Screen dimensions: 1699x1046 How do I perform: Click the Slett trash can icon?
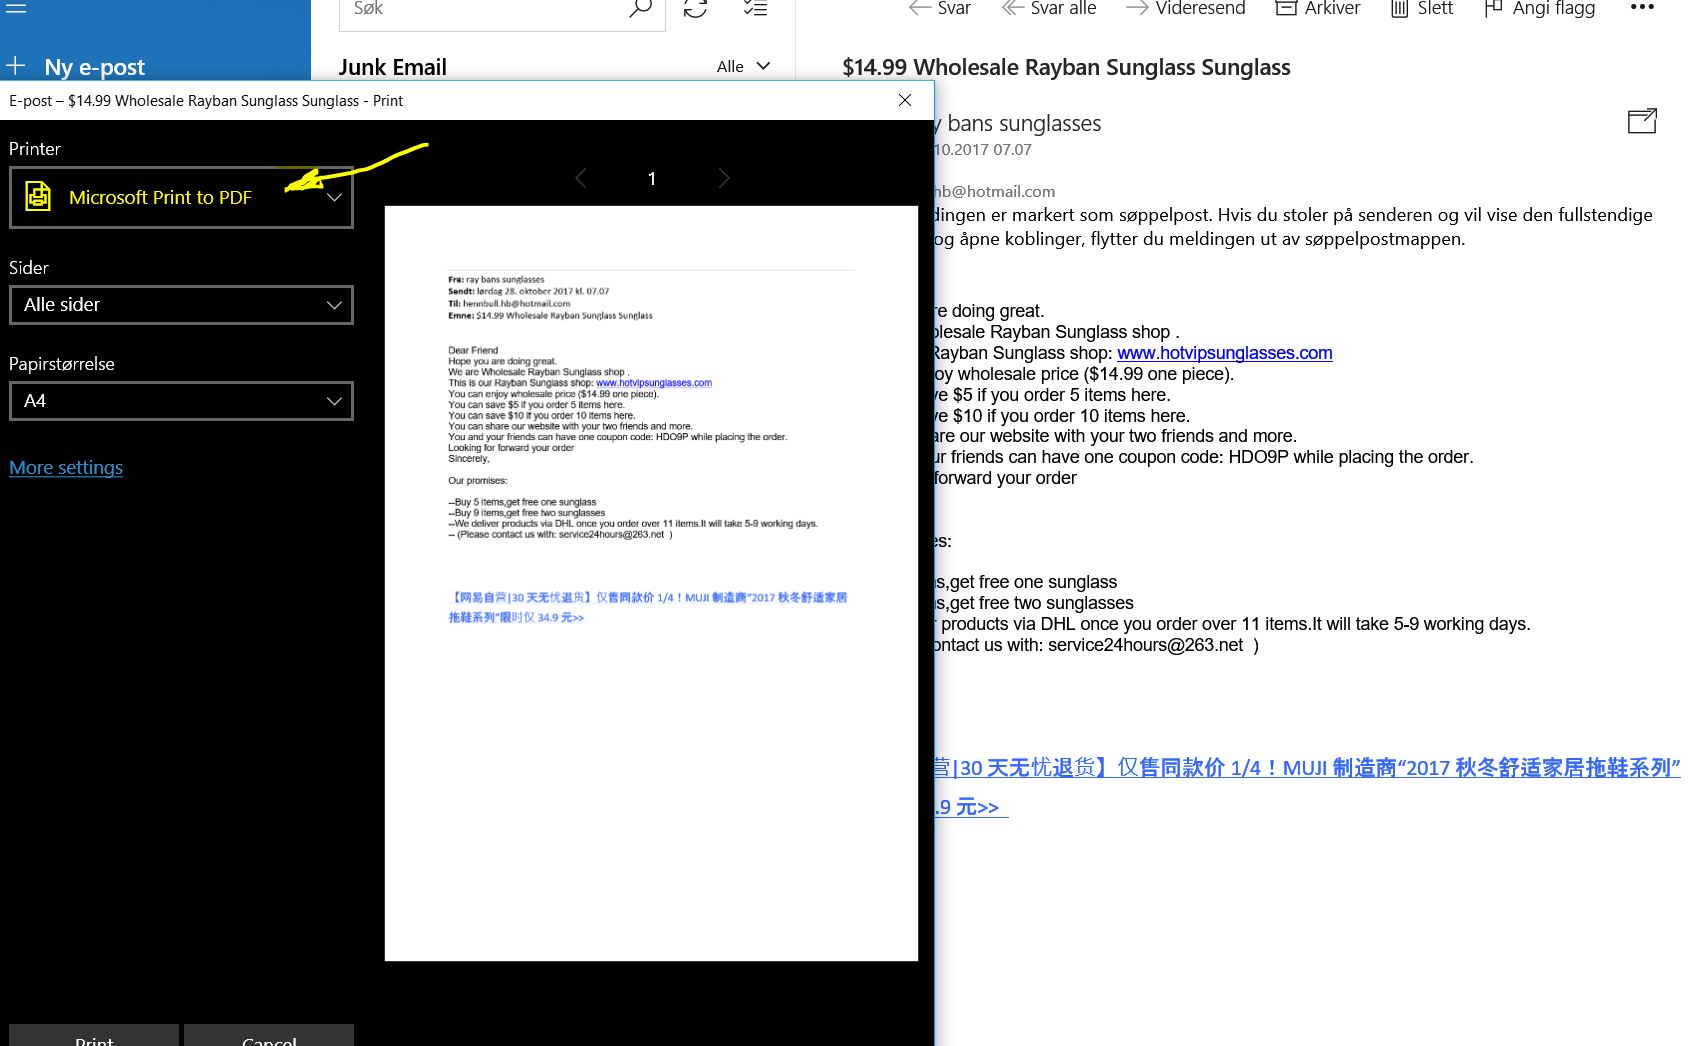tap(1400, 8)
